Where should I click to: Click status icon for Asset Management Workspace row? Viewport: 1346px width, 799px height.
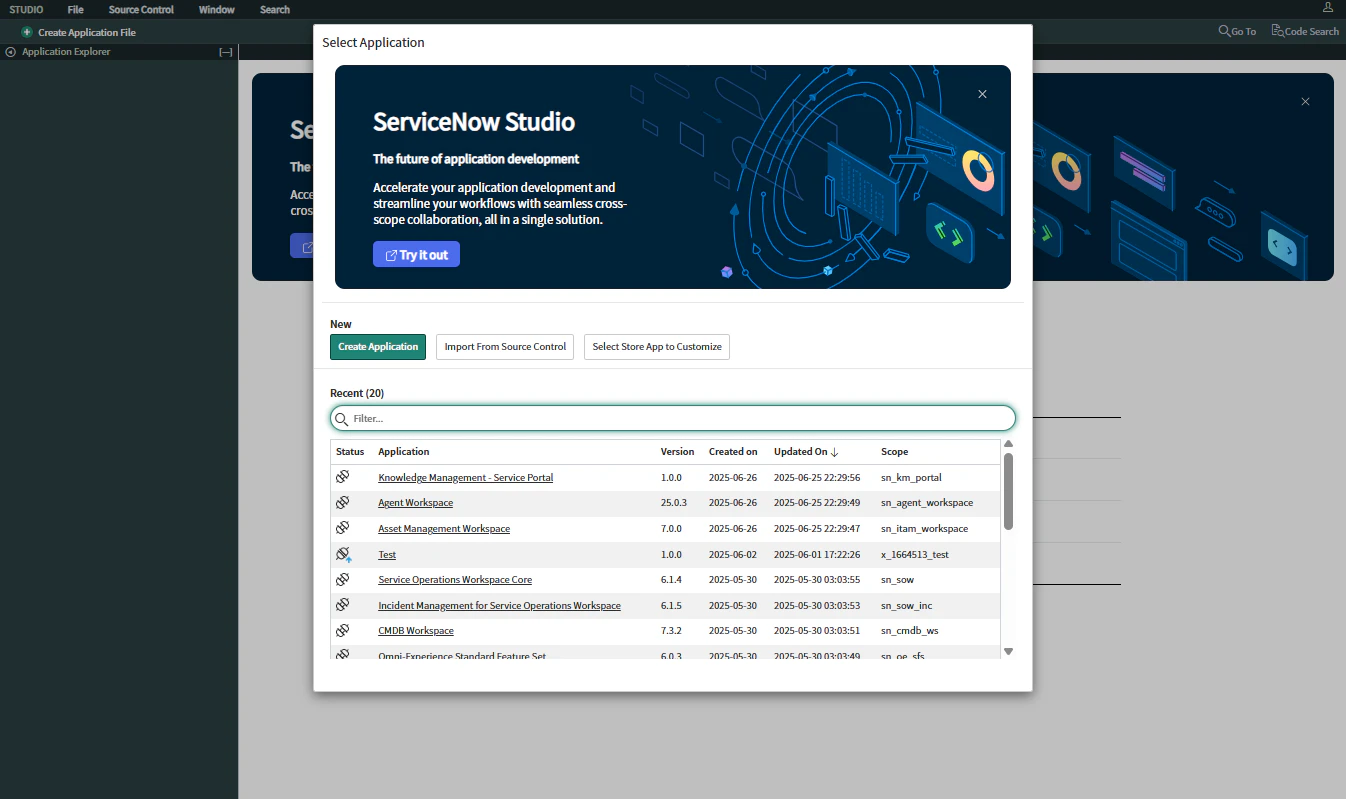(x=342, y=528)
